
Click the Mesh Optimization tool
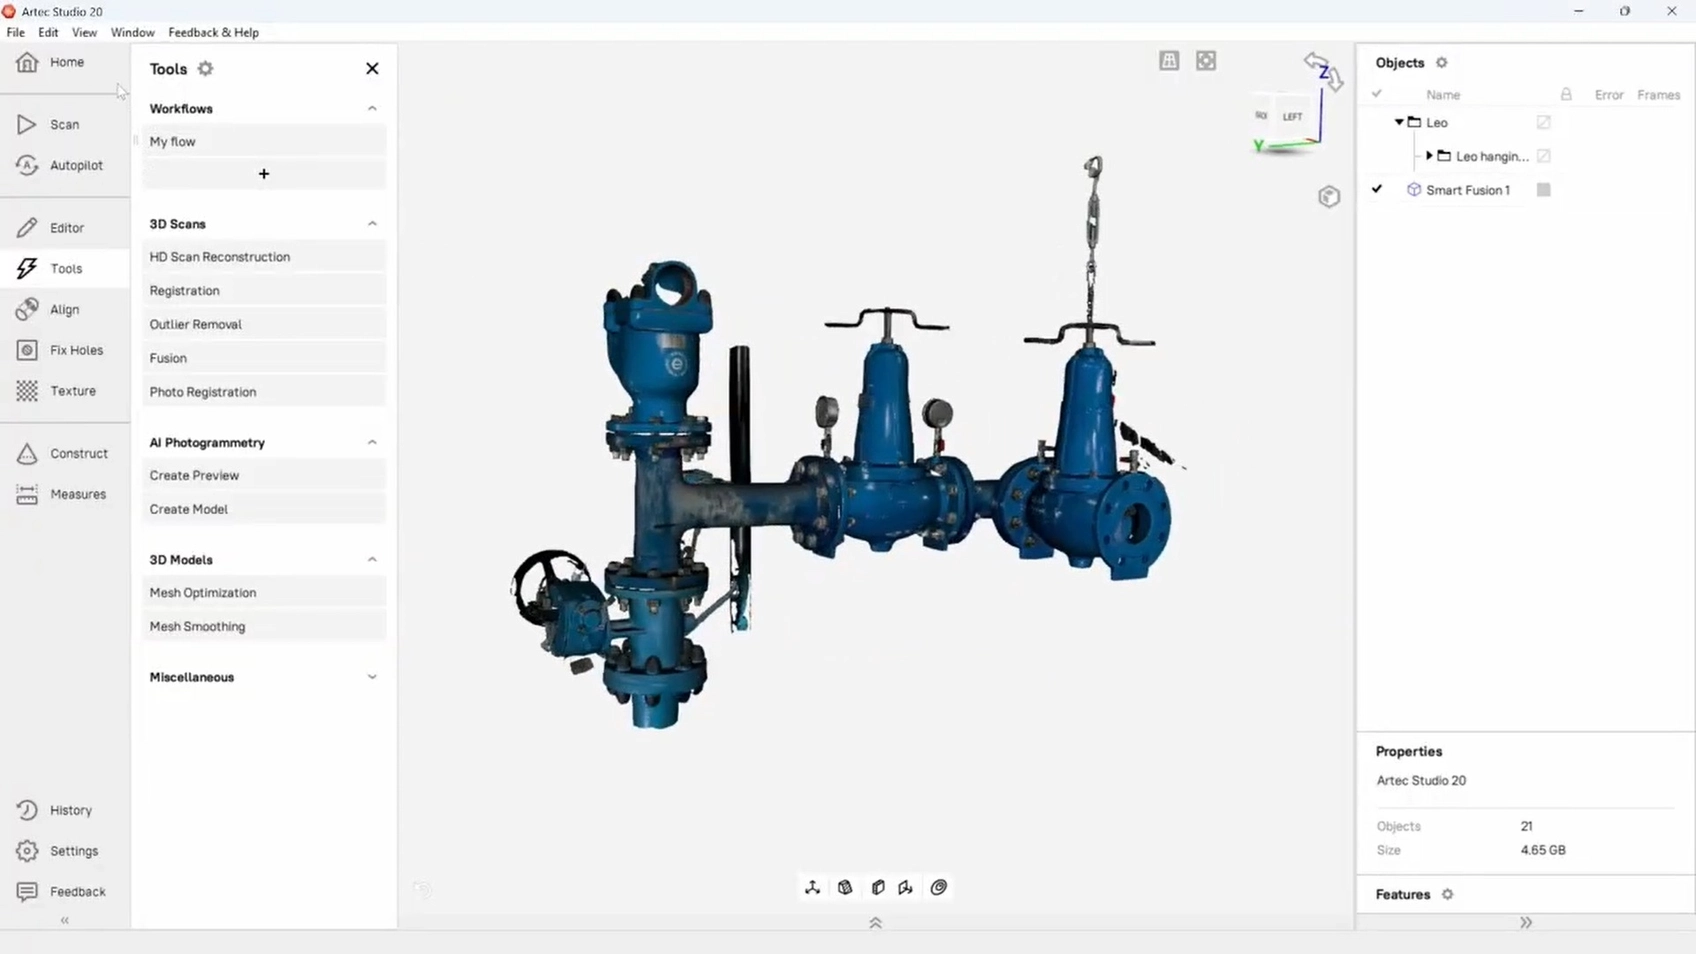point(203,593)
